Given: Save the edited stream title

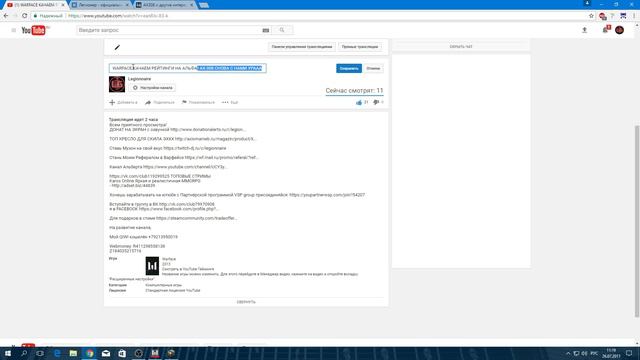Looking at the screenshot, I should [x=349, y=69].
